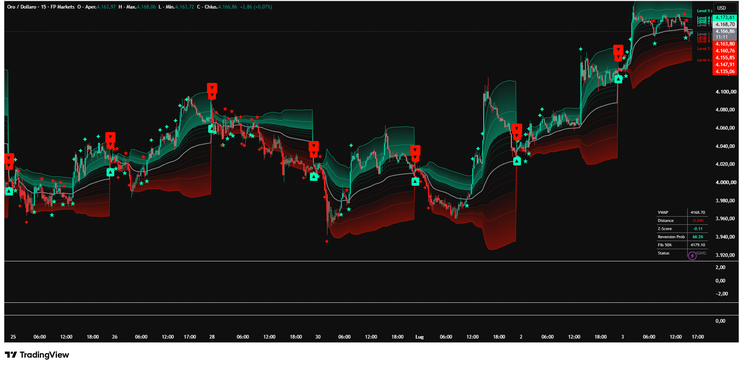Click the 28 date label on time axis
This screenshot has width=743, height=367.
click(x=212, y=337)
